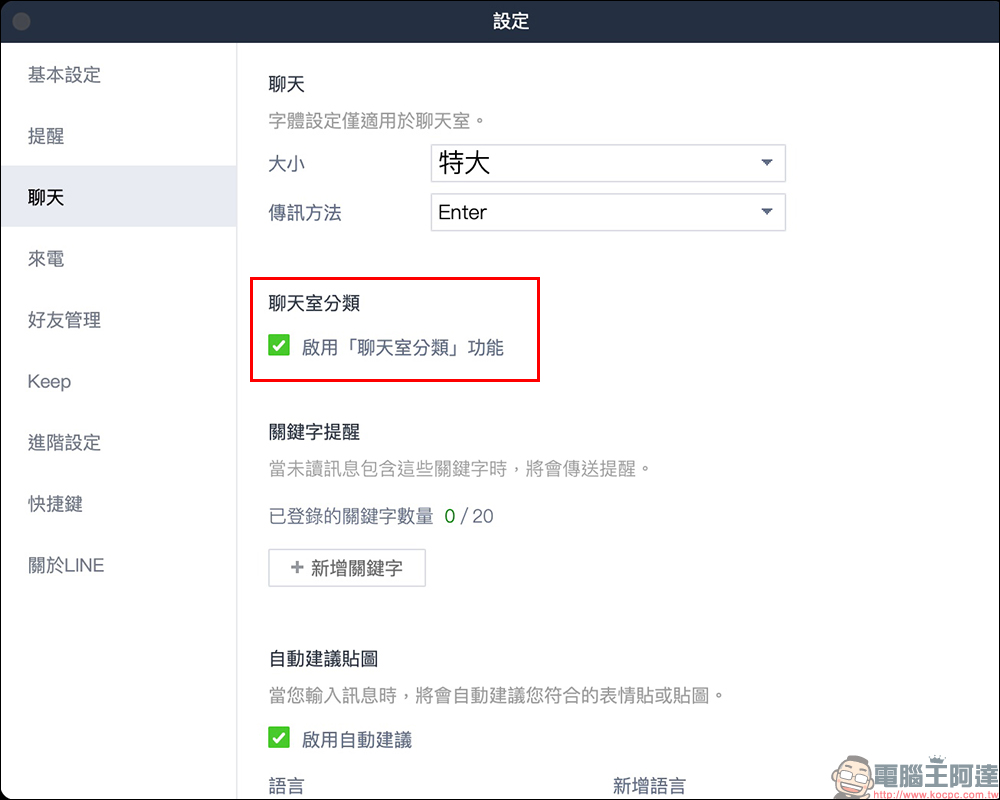
Task: Uncheck 啟用「聊天室分類」功能 checkbox
Action: click(x=279, y=346)
